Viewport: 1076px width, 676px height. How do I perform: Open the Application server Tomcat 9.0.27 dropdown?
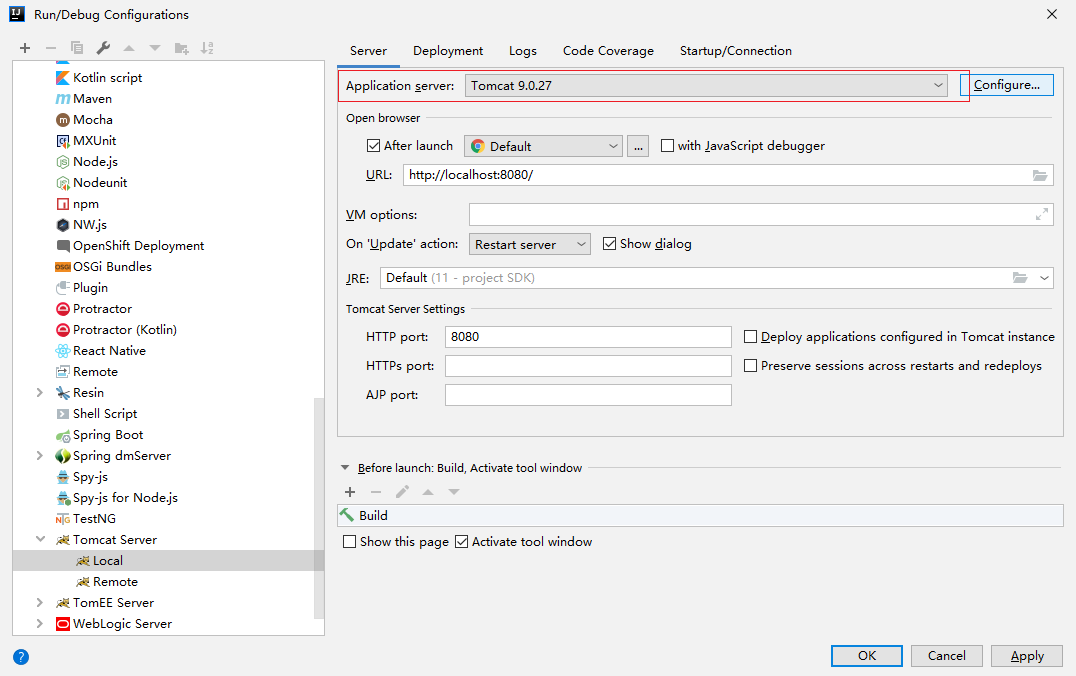tap(706, 86)
